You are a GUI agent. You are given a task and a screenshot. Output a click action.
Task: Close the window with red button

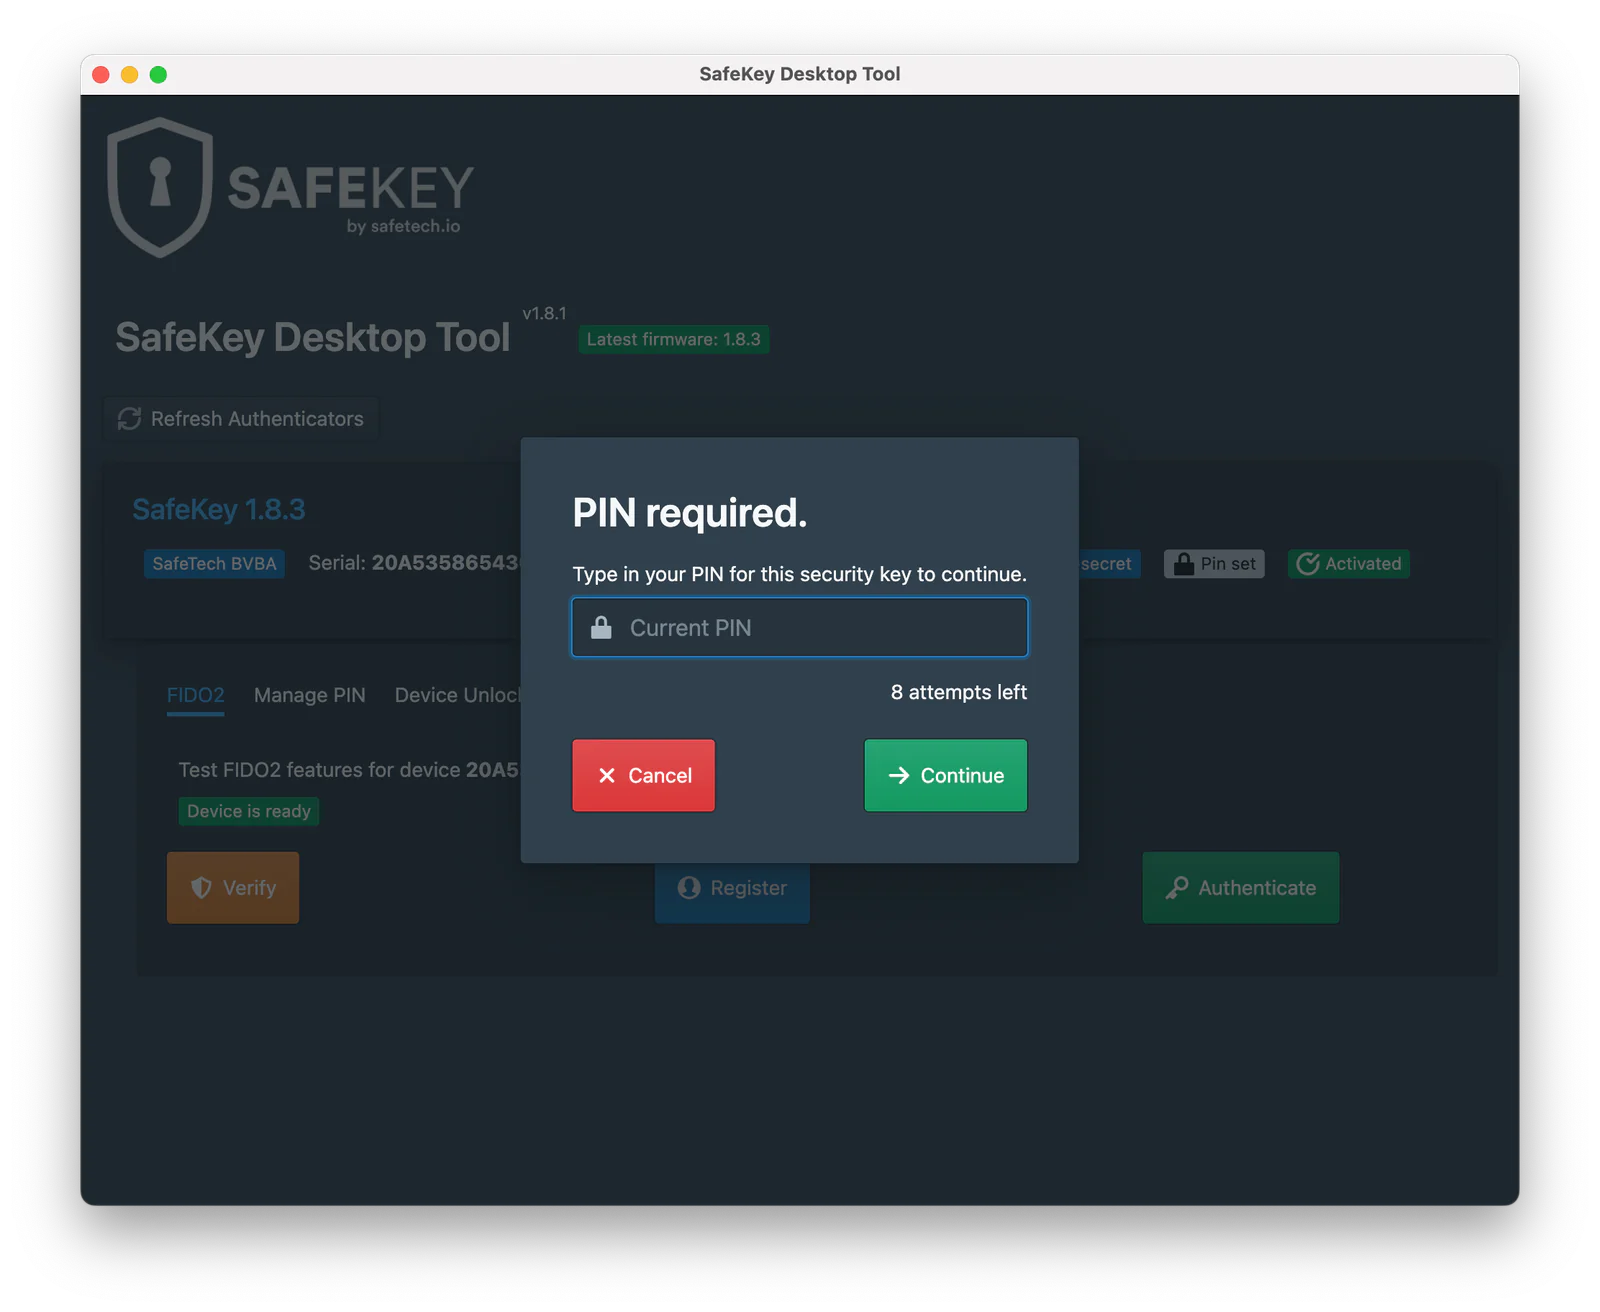coord(100,74)
